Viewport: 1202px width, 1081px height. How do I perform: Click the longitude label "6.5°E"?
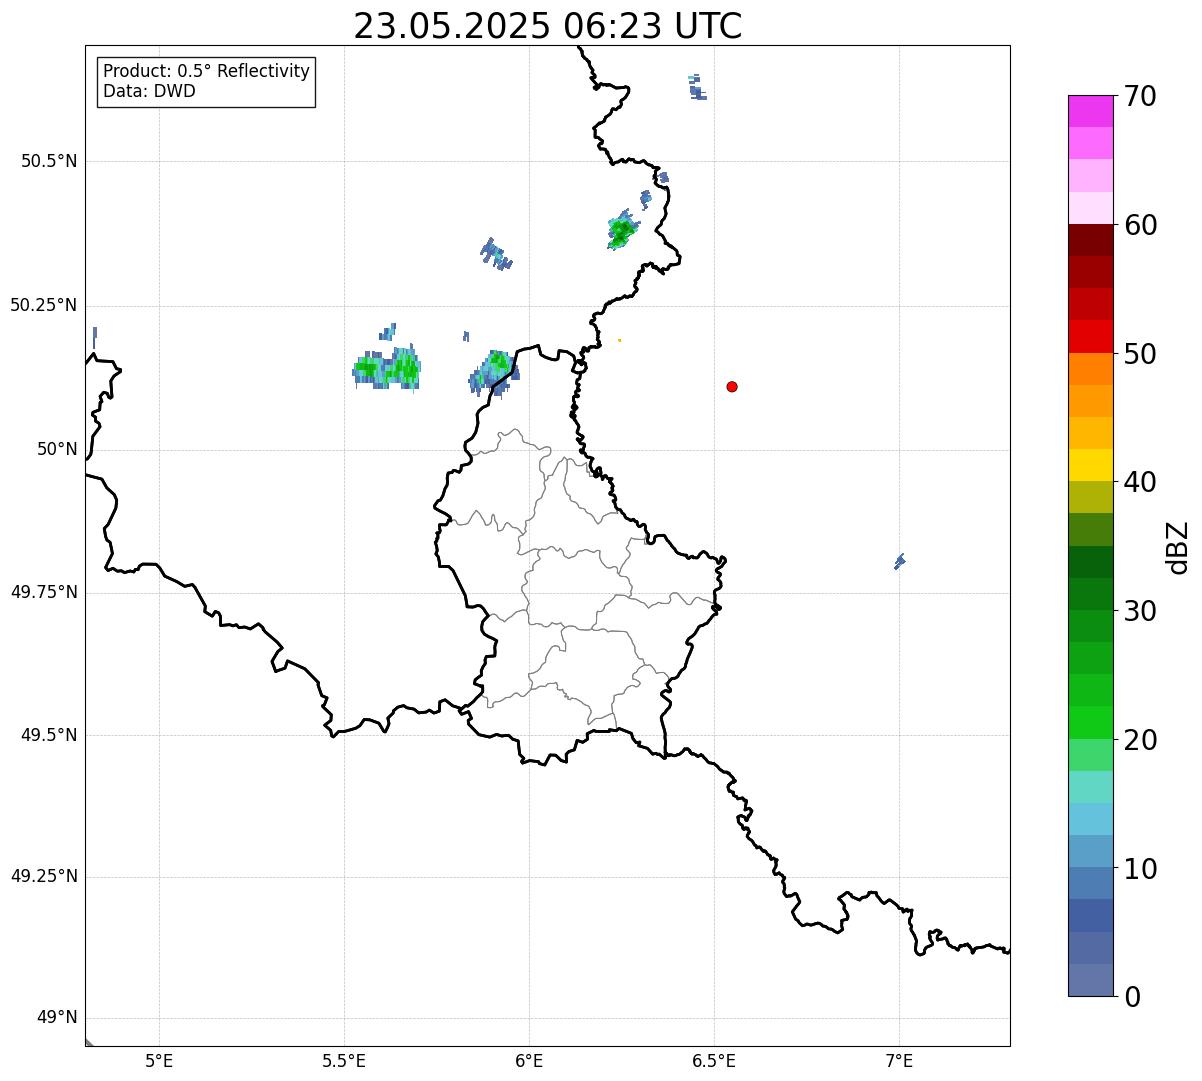pyautogui.click(x=714, y=1061)
